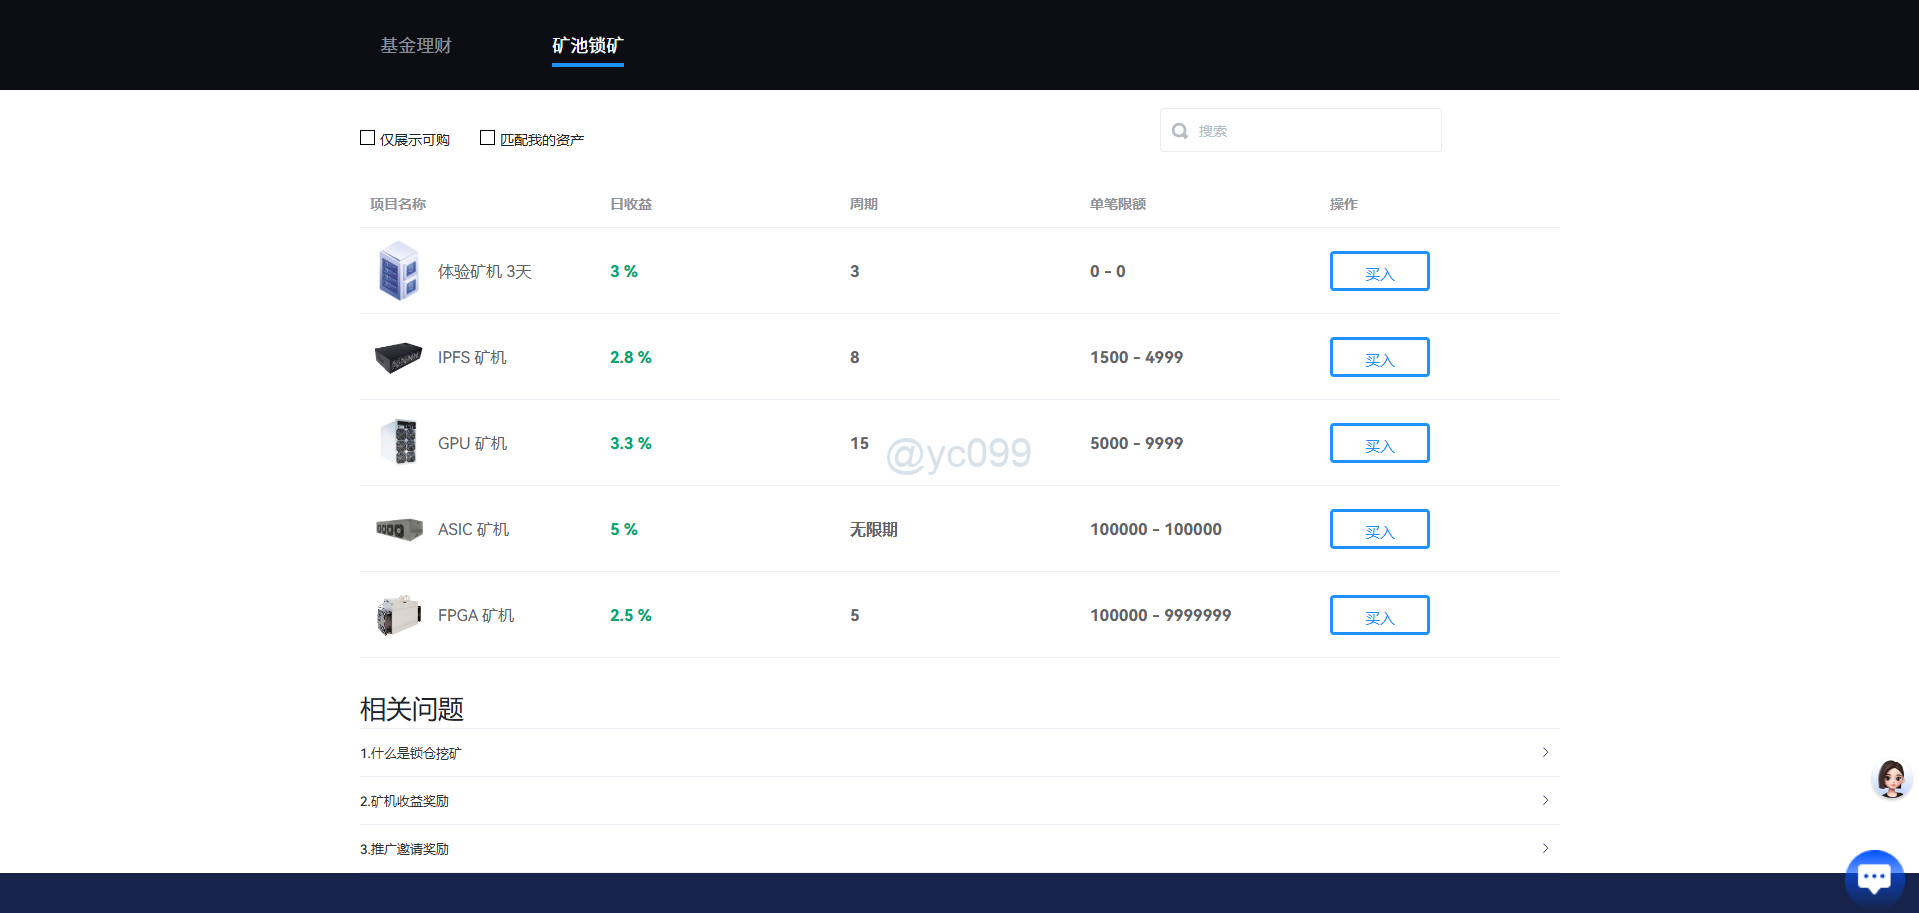1919x913 pixels.
Task: Open the blue chat bubble widget
Action: (1873, 878)
